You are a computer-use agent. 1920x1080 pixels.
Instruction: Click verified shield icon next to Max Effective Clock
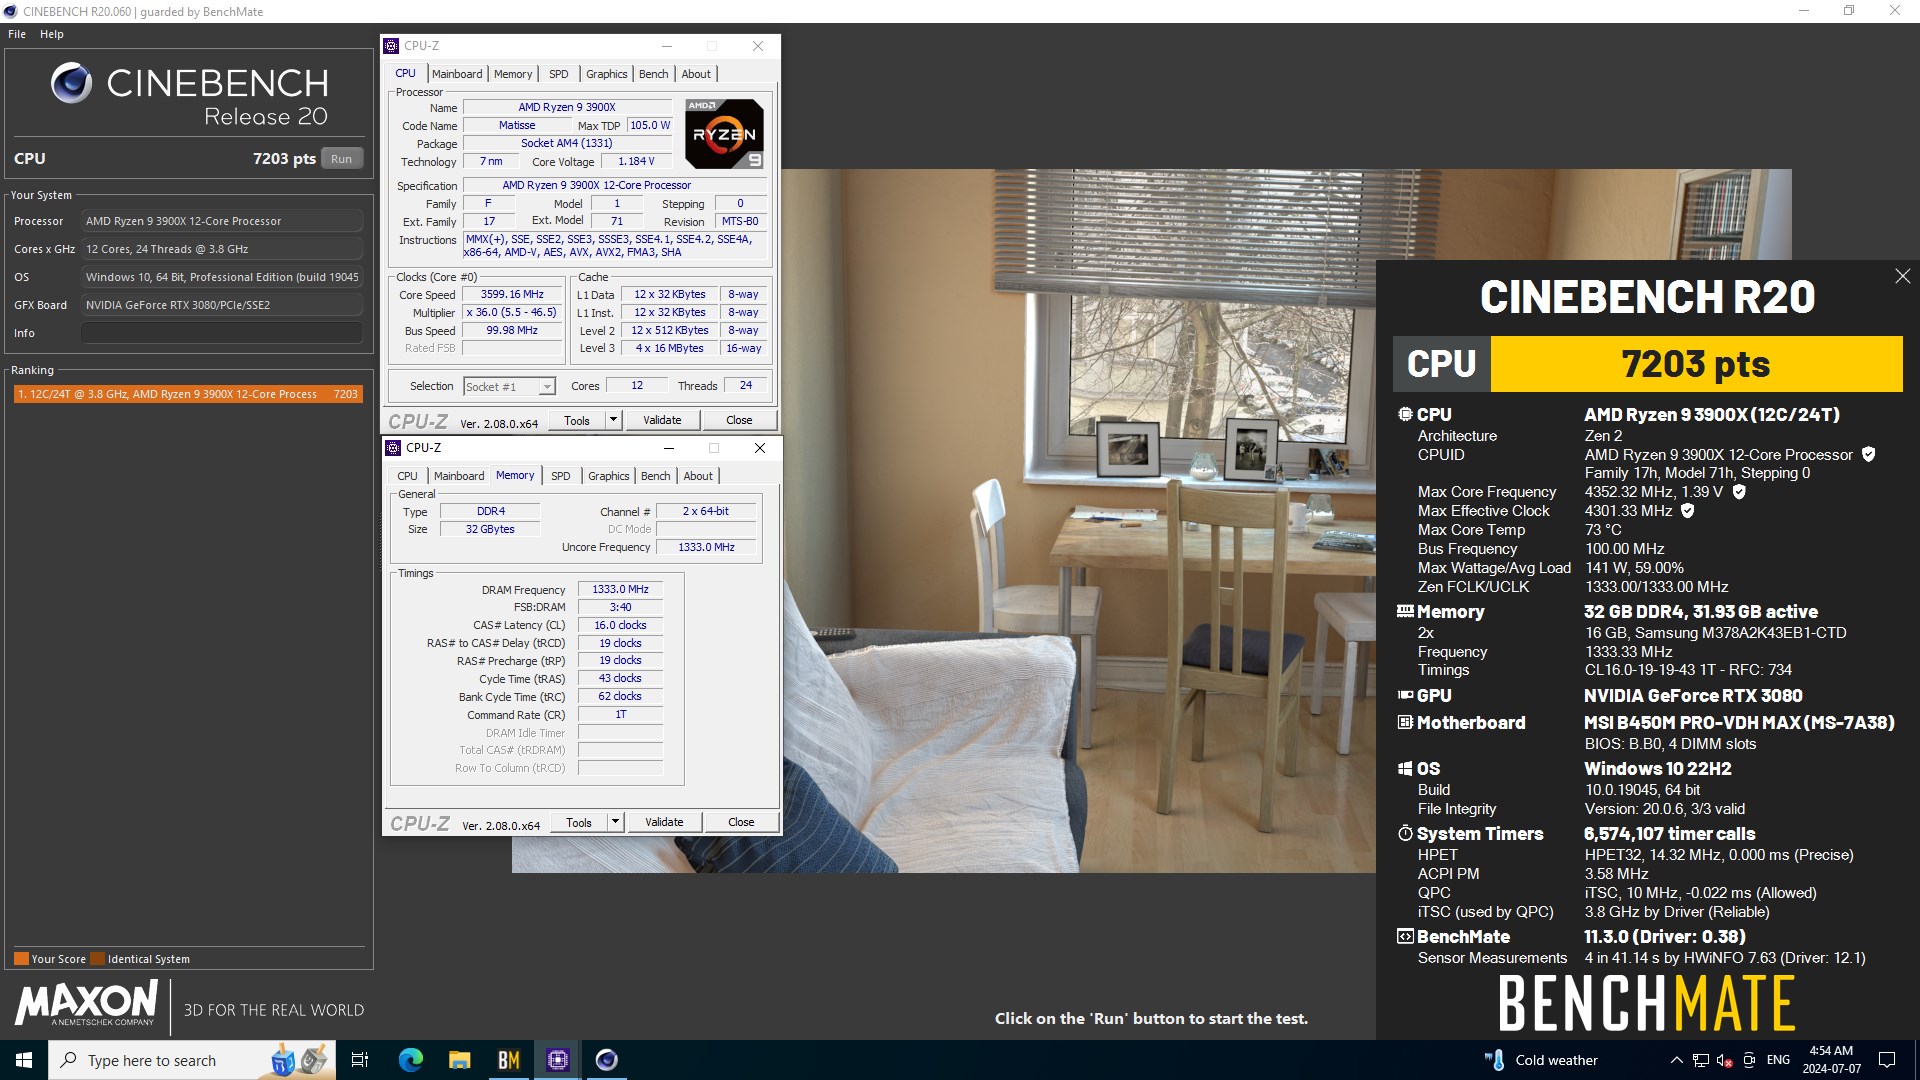(x=1688, y=511)
